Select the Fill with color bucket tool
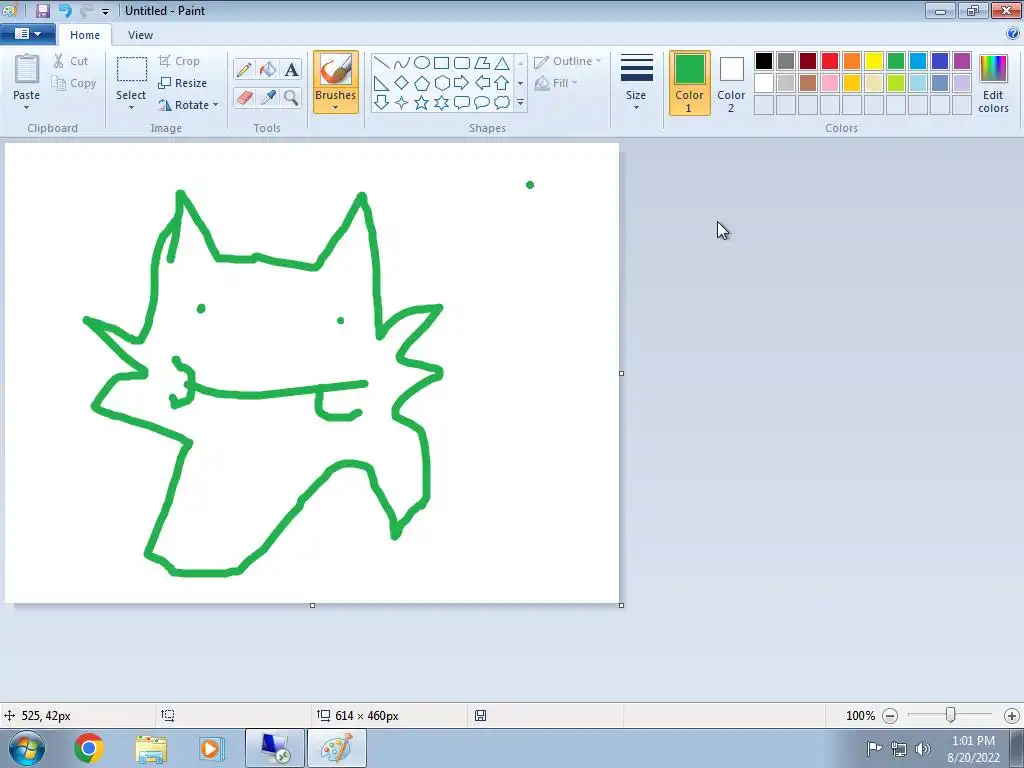 [268, 69]
